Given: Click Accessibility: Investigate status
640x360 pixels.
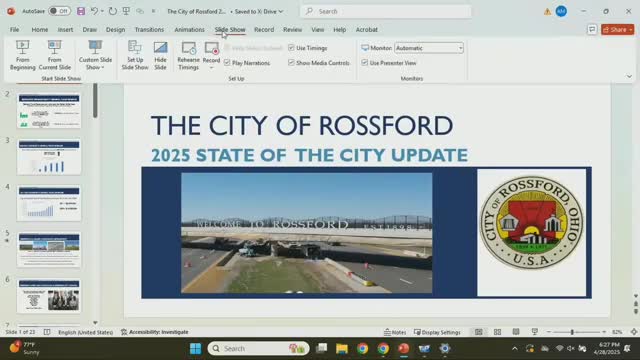Looking at the screenshot, I should [155, 332].
